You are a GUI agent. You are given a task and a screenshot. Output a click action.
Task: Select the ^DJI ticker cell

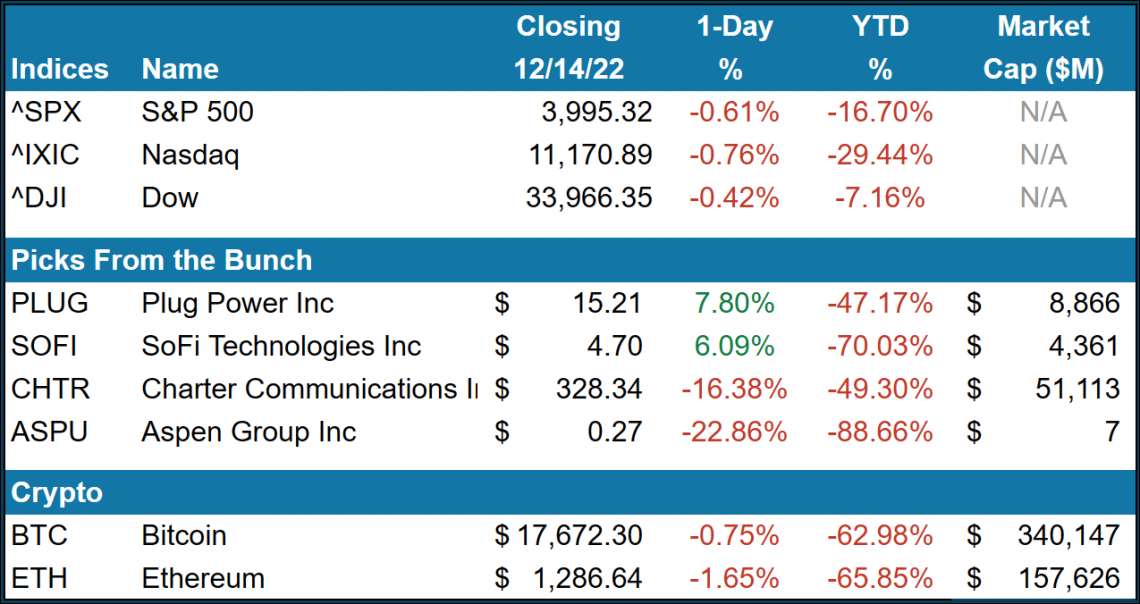coord(43,198)
